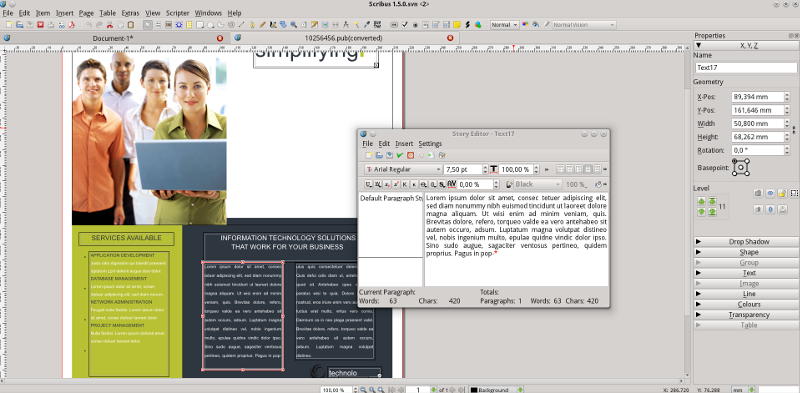Click the red Close document toolbar icon
The width and height of the screenshot is (800, 393).
(40, 24)
